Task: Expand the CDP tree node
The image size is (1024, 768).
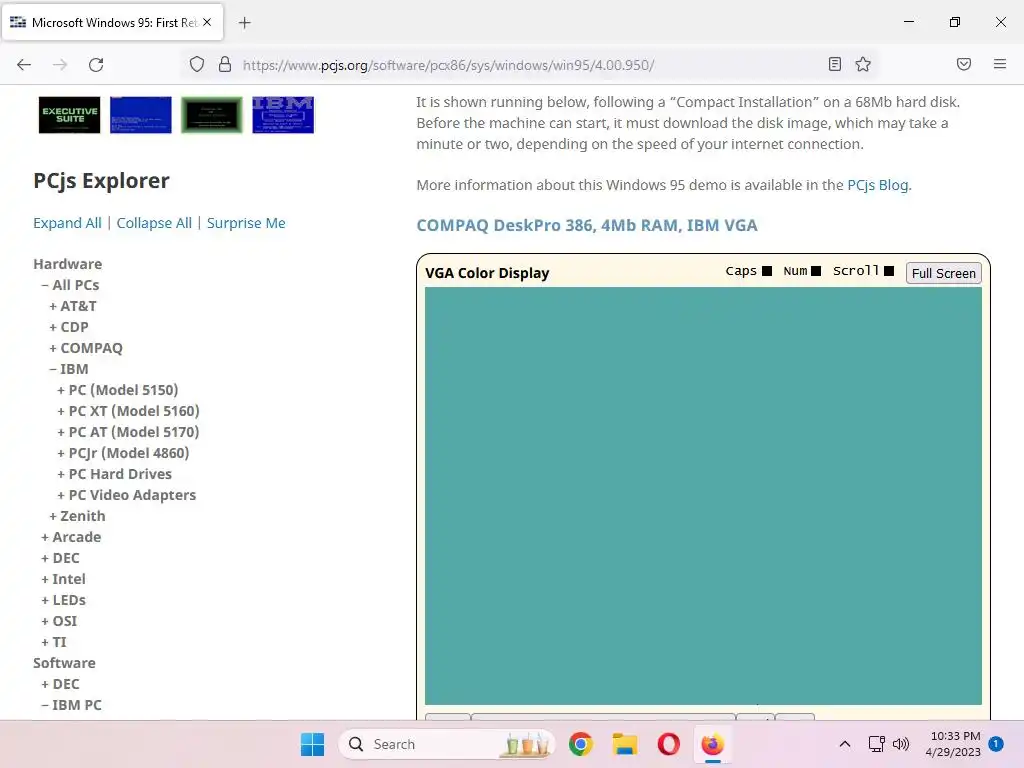Action: [x=69, y=327]
